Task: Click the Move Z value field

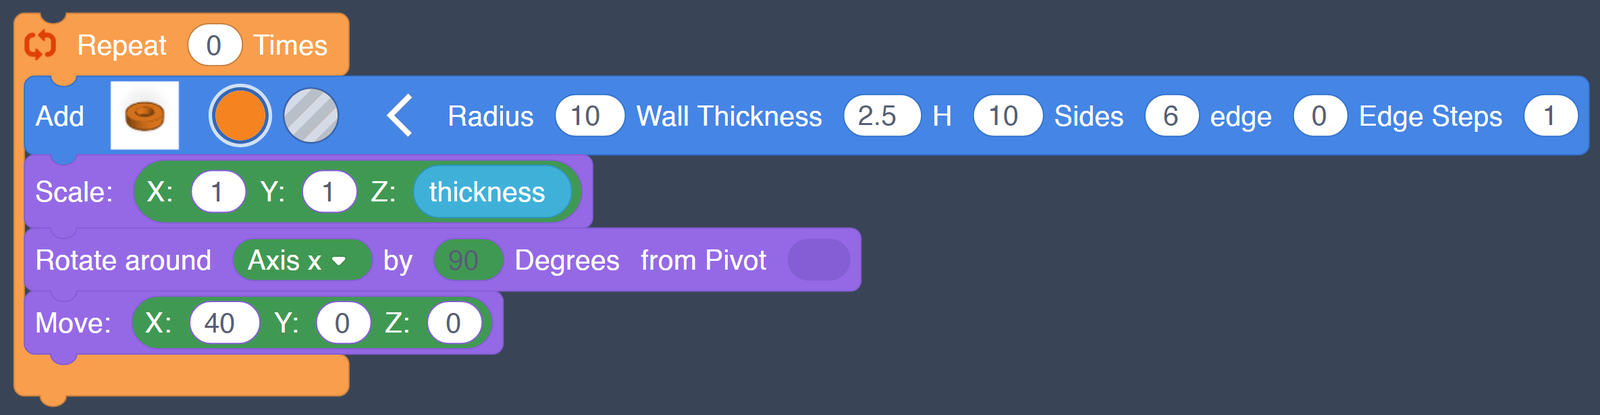Action: pos(454,323)
